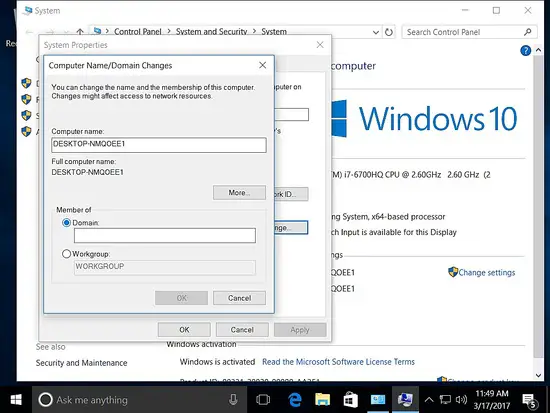Launch Microsoft Edge from taskbar

pyautogui.click(x=295, y=400)
